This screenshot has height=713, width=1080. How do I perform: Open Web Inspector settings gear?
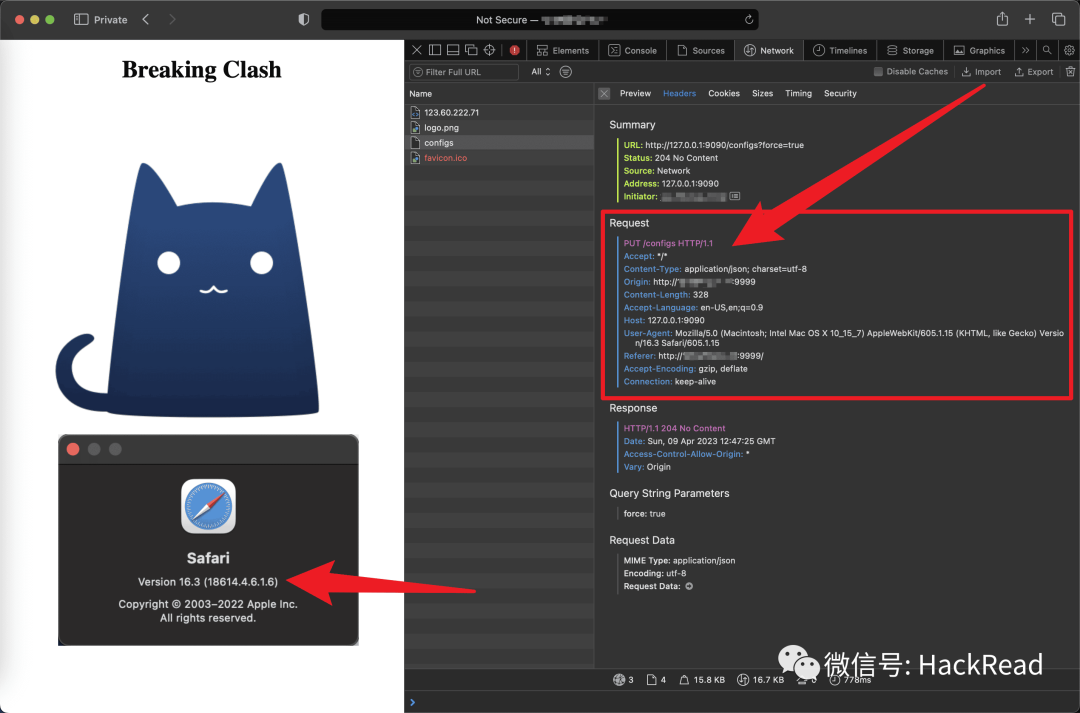pyautogui.click(x=1069, y=50)
